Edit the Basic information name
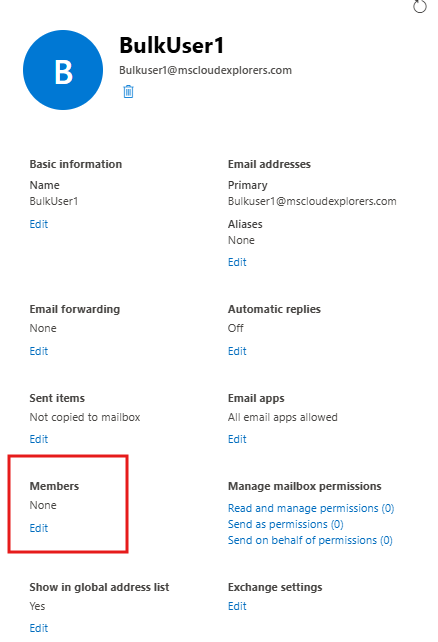This screenshot has width=438, height=642. click(39, 224)
